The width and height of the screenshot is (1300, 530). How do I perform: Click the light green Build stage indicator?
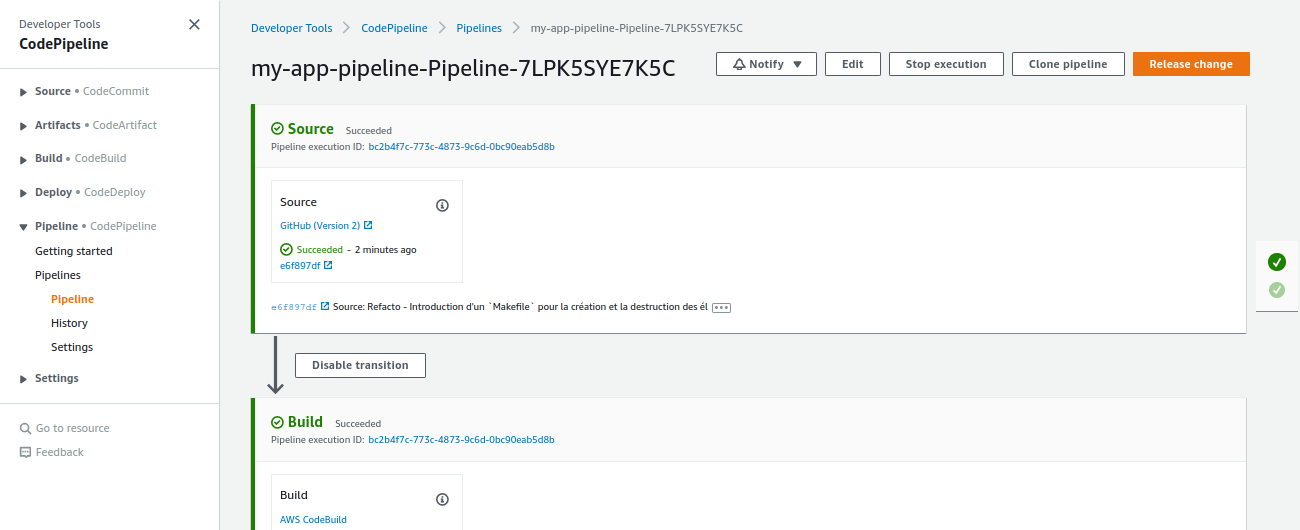(x=1276, y=290)
